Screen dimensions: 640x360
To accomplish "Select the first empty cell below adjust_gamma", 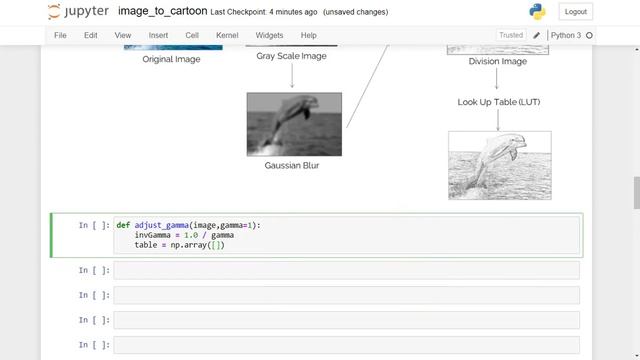I will point(346,270).
